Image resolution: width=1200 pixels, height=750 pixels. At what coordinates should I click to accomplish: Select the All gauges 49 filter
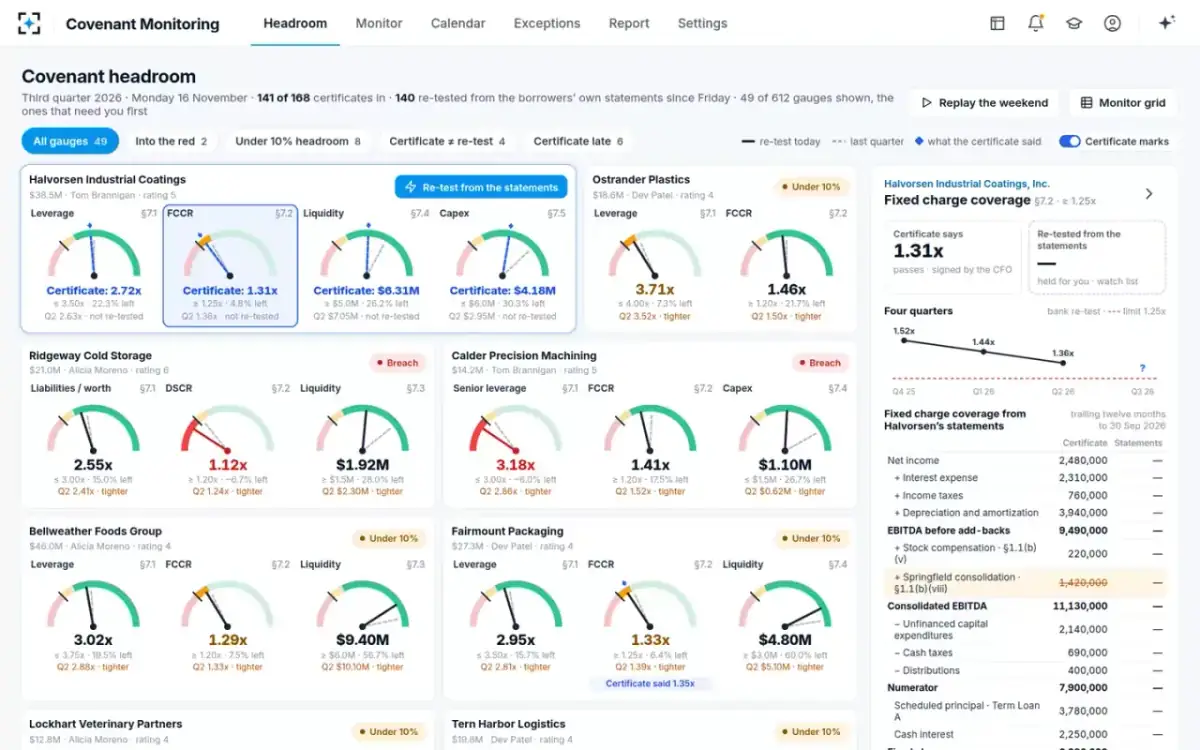(70, 142)
